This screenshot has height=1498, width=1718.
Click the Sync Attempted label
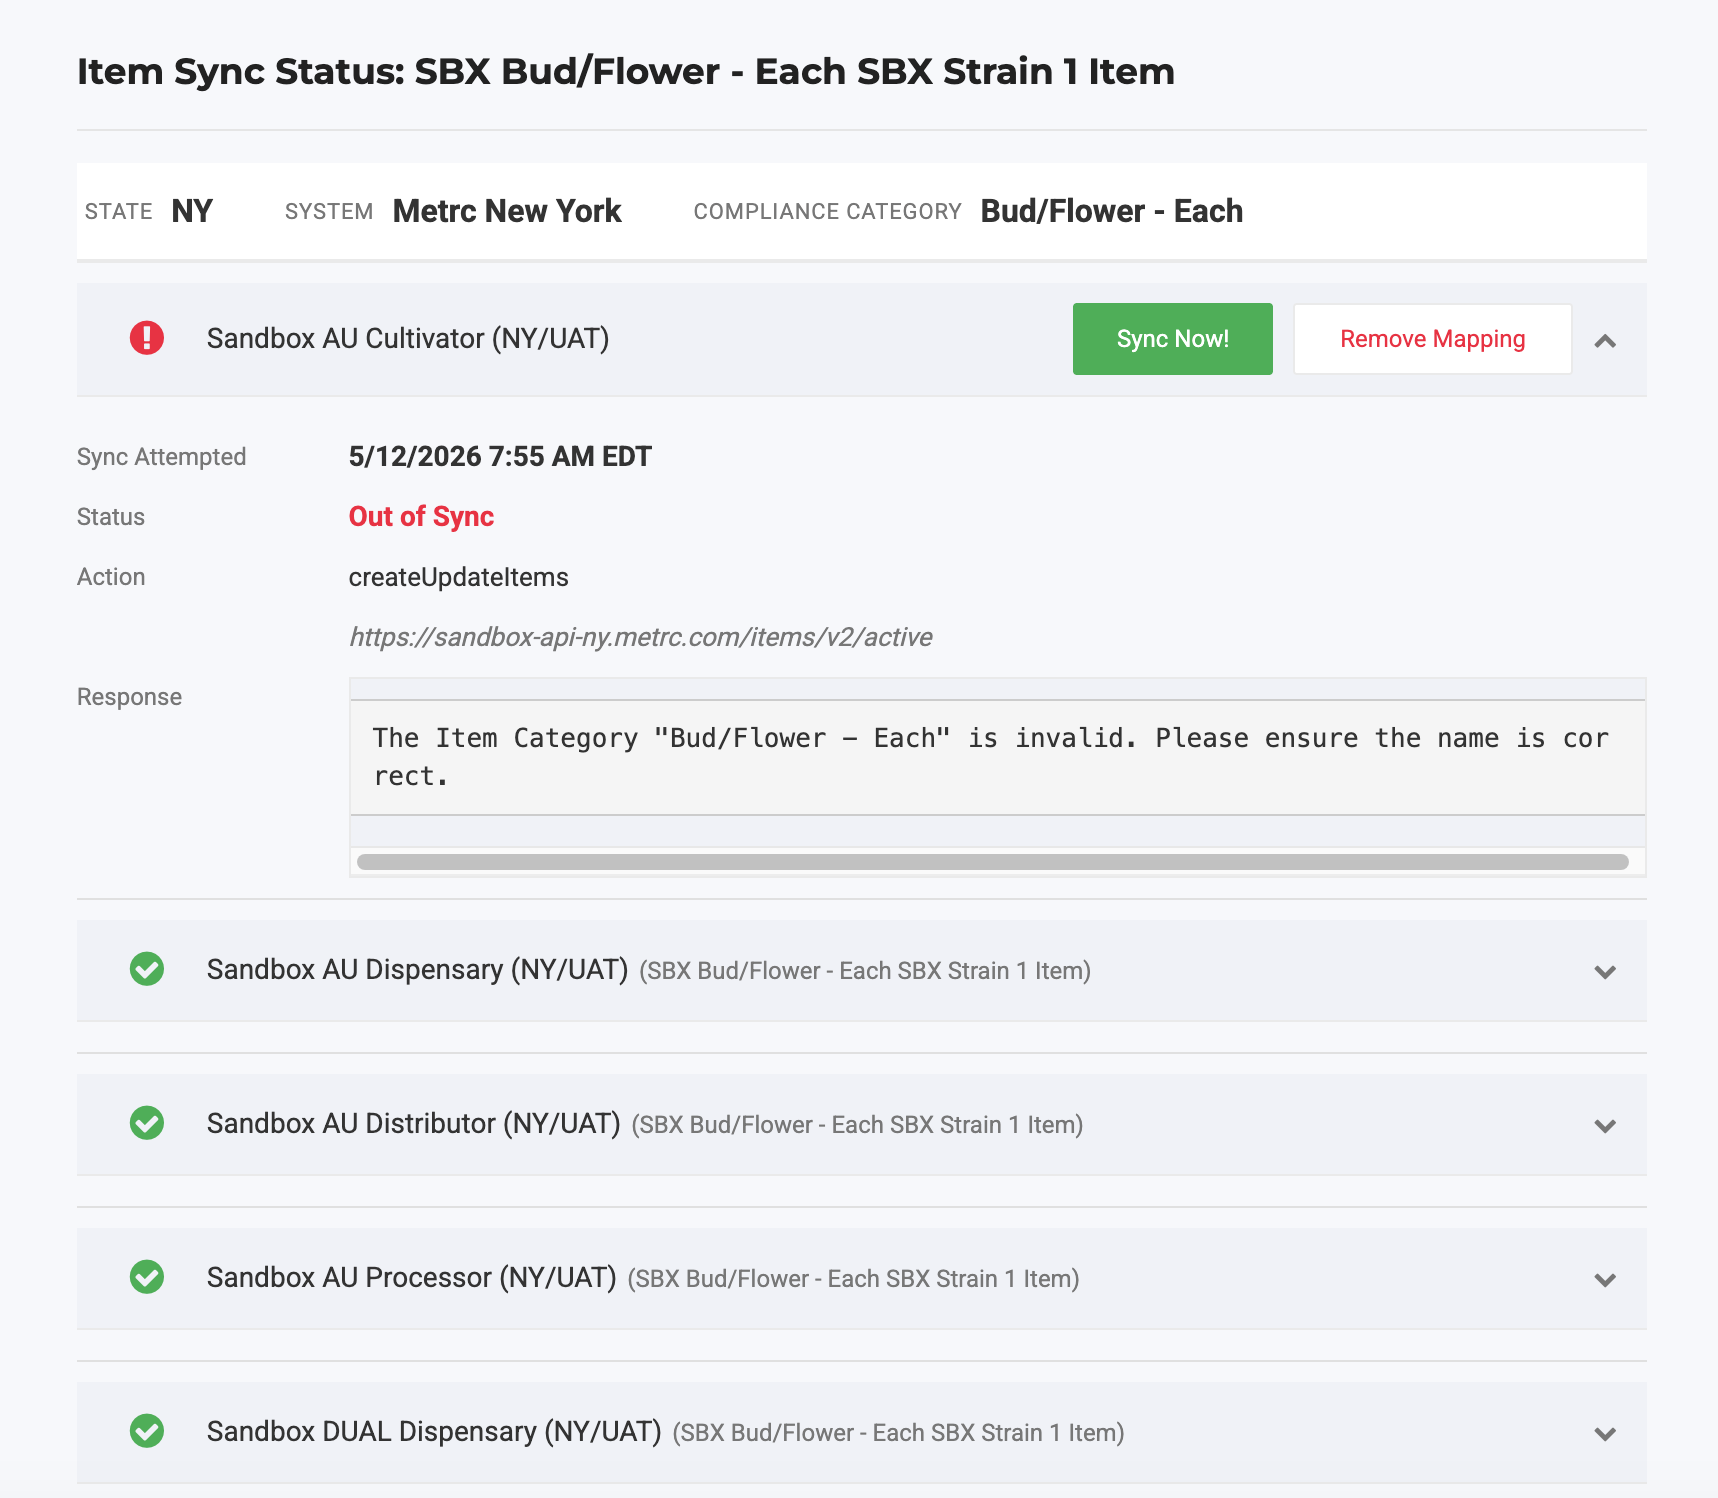click(x=161, y=457)
